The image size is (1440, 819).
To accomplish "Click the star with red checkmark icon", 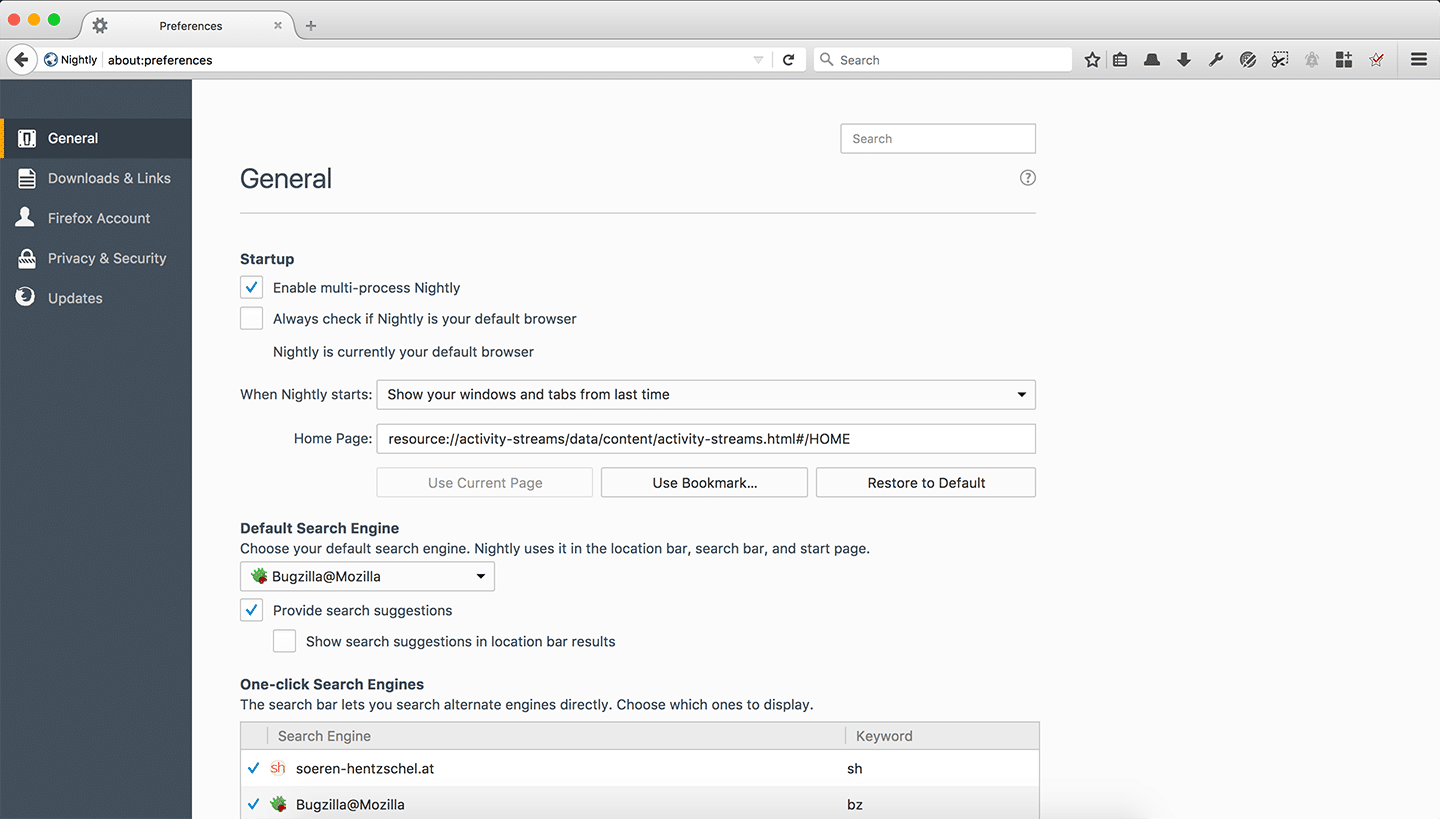I will pos(1377,60).
